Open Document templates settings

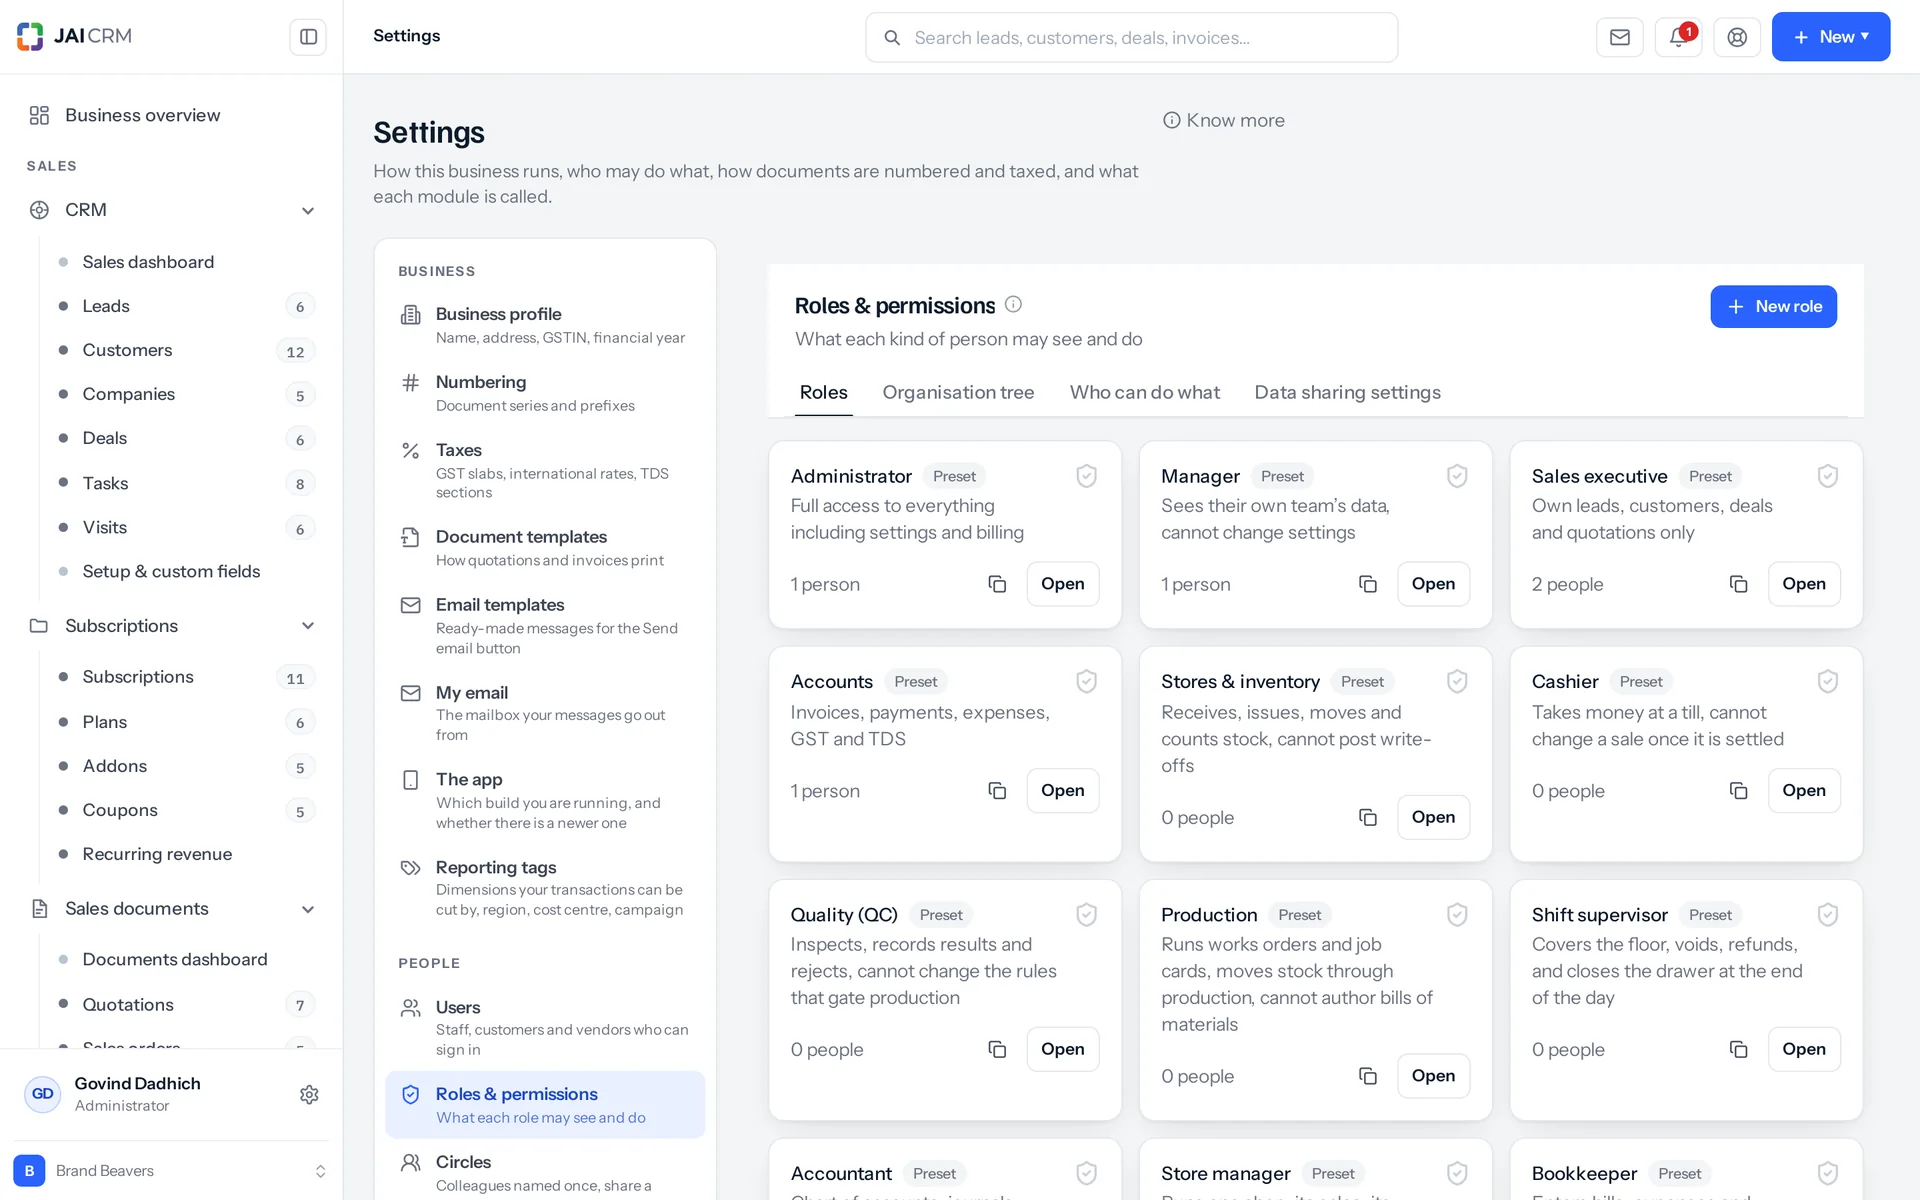coord(545,548)
